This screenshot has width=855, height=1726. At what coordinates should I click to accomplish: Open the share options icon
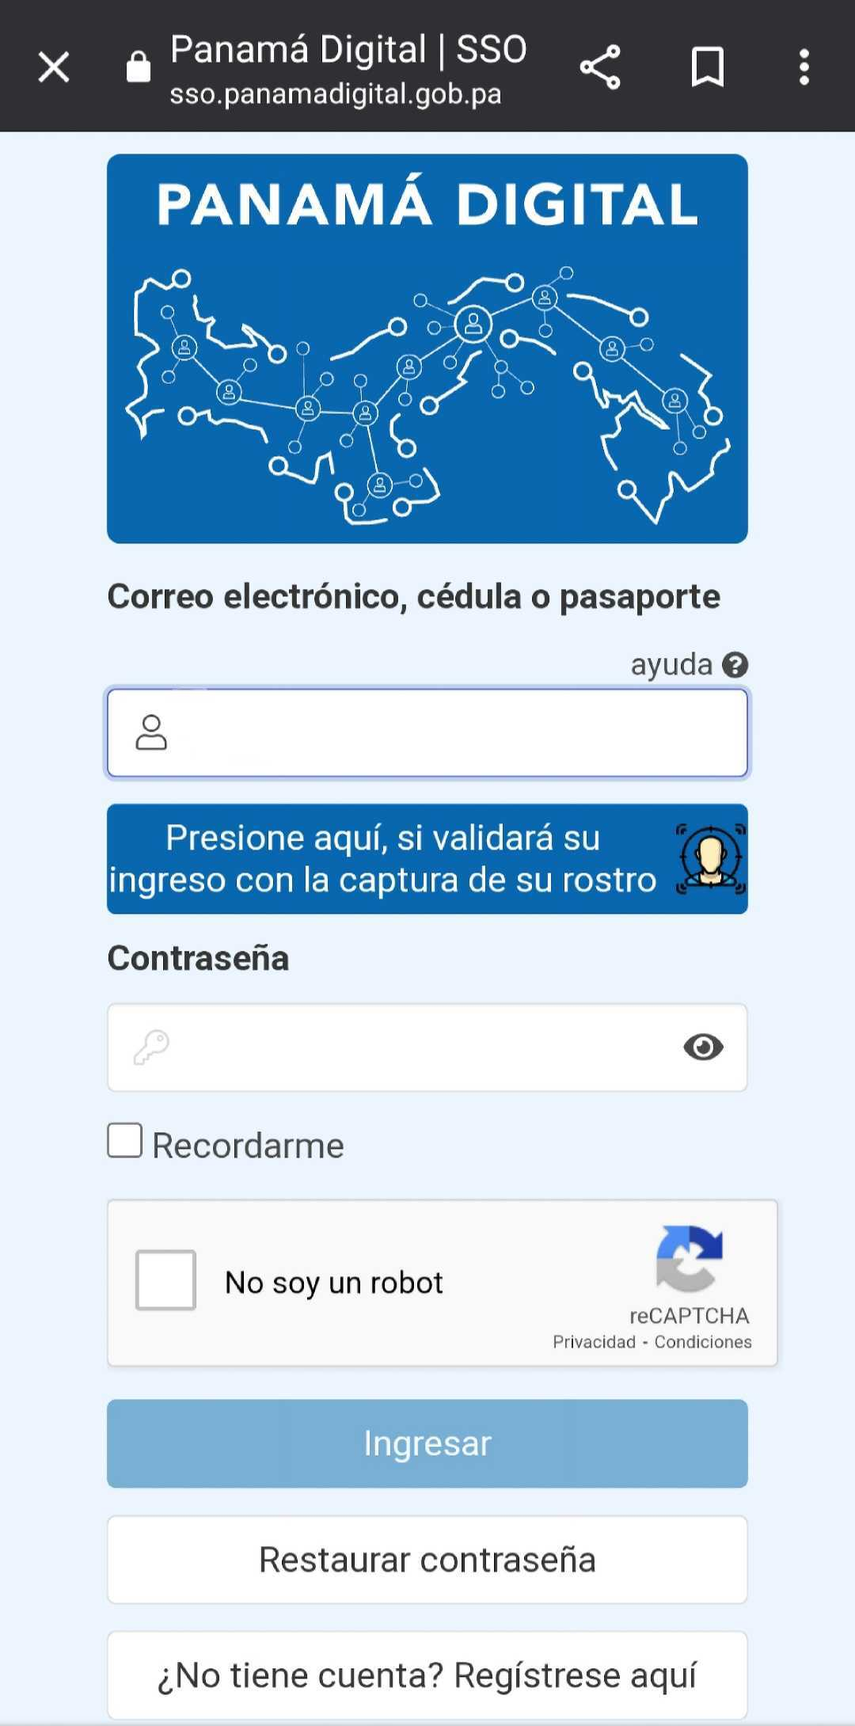tap(600, 66)
